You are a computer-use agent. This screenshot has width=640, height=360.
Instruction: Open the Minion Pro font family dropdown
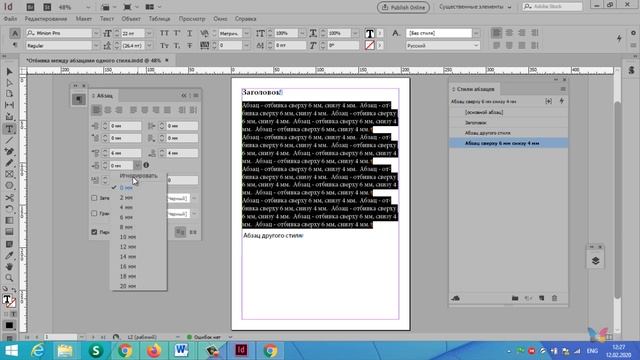pyautogui.click(x=96, y=33)
